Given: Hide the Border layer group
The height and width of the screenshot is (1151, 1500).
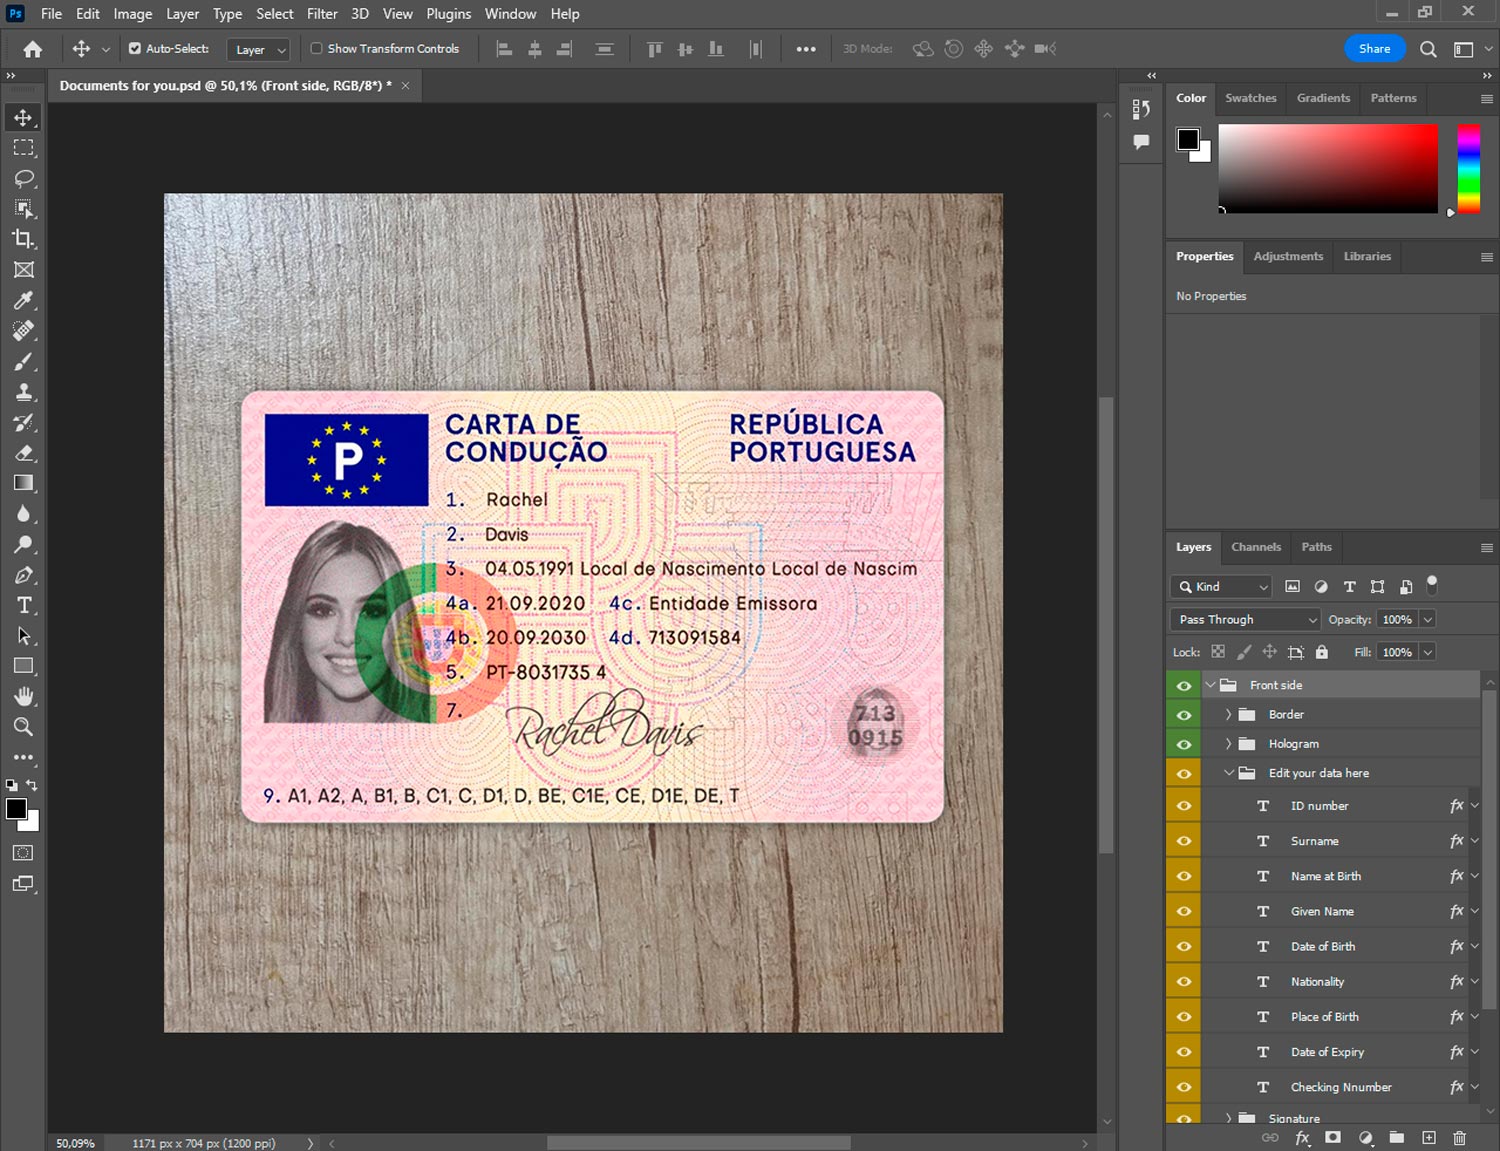Looking at the screenshot, I should tap(1184, 715).
